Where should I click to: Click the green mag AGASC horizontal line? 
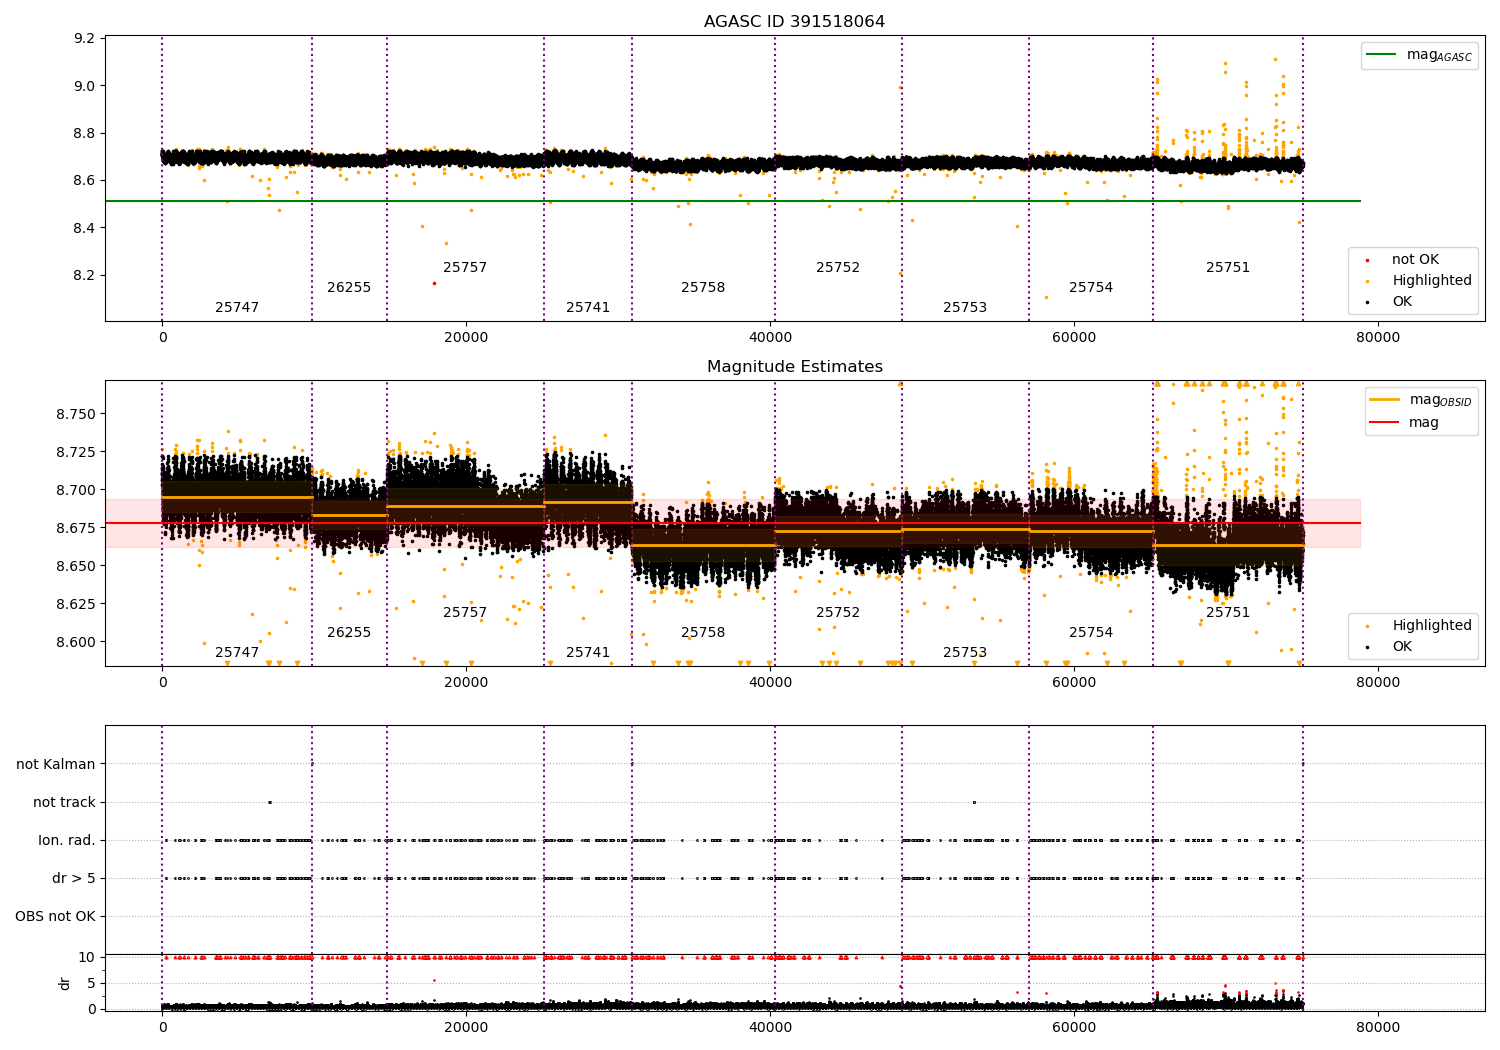click(x=732, y=201)
